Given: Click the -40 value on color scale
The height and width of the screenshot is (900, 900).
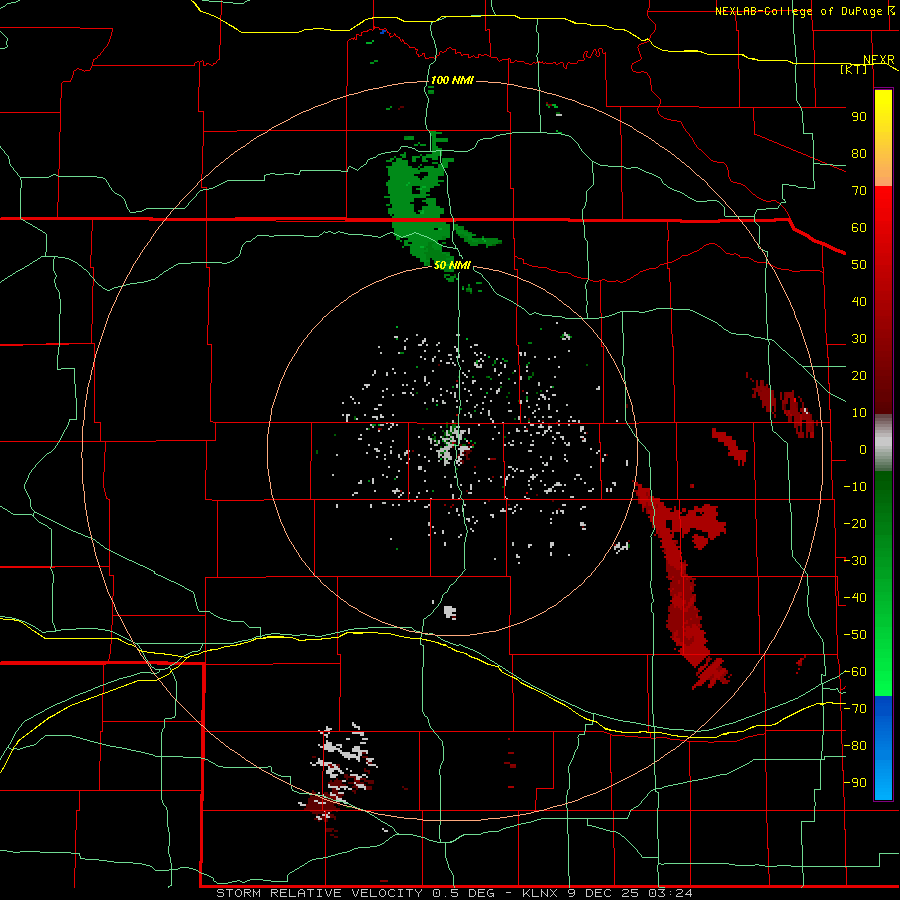Looking at the screenshot, I should [x=855, y=598].
